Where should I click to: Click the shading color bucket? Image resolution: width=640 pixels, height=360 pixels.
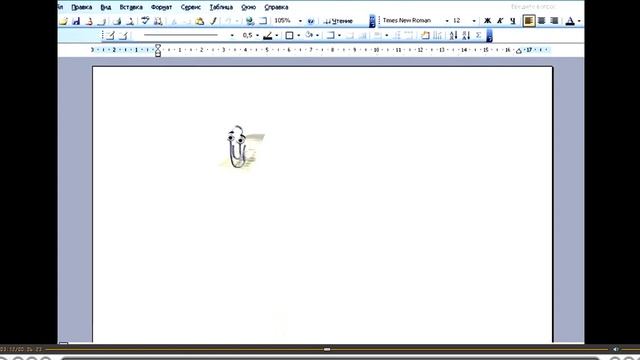pyautogui.click(x=309, y=36)
